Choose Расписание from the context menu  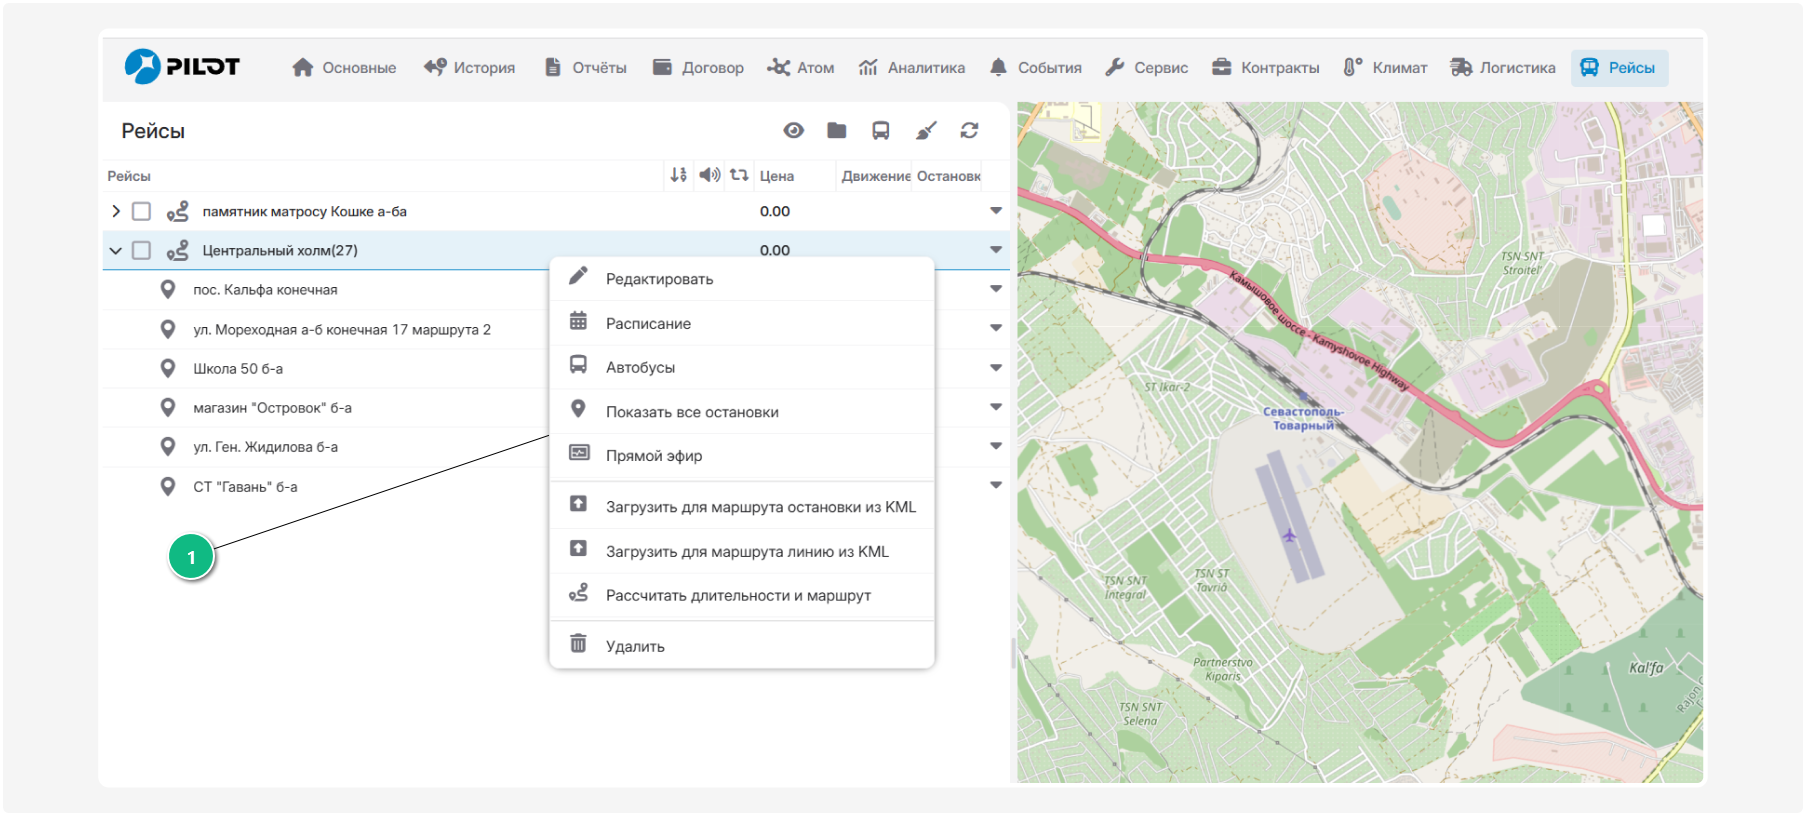pyautogui.click(x=648, y=324)
